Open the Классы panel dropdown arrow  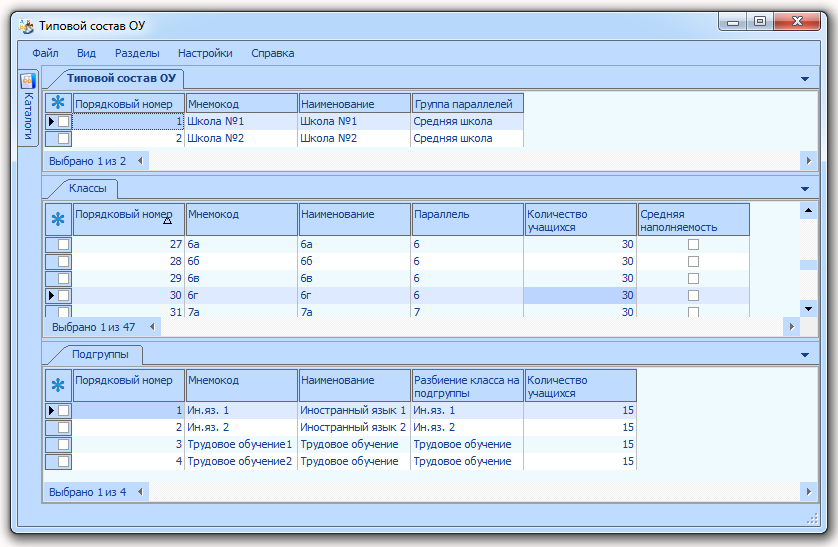coord(805,189)
